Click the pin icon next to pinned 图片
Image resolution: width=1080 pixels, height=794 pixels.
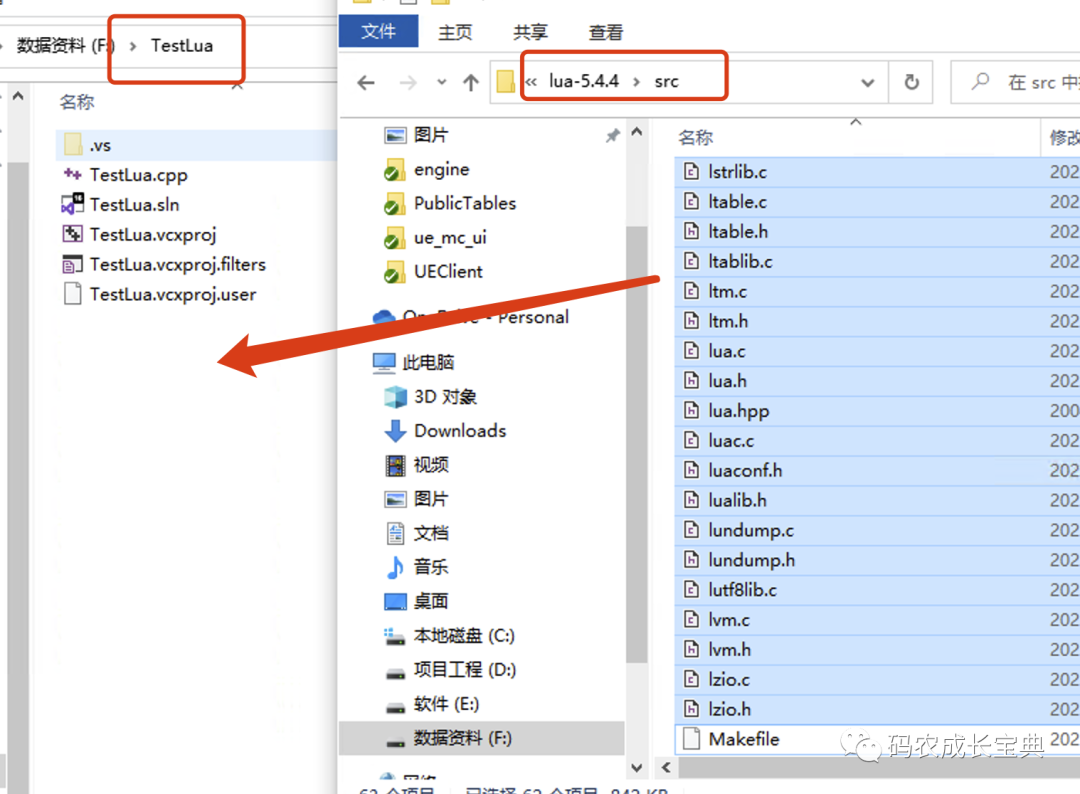[x=616, y=133]
